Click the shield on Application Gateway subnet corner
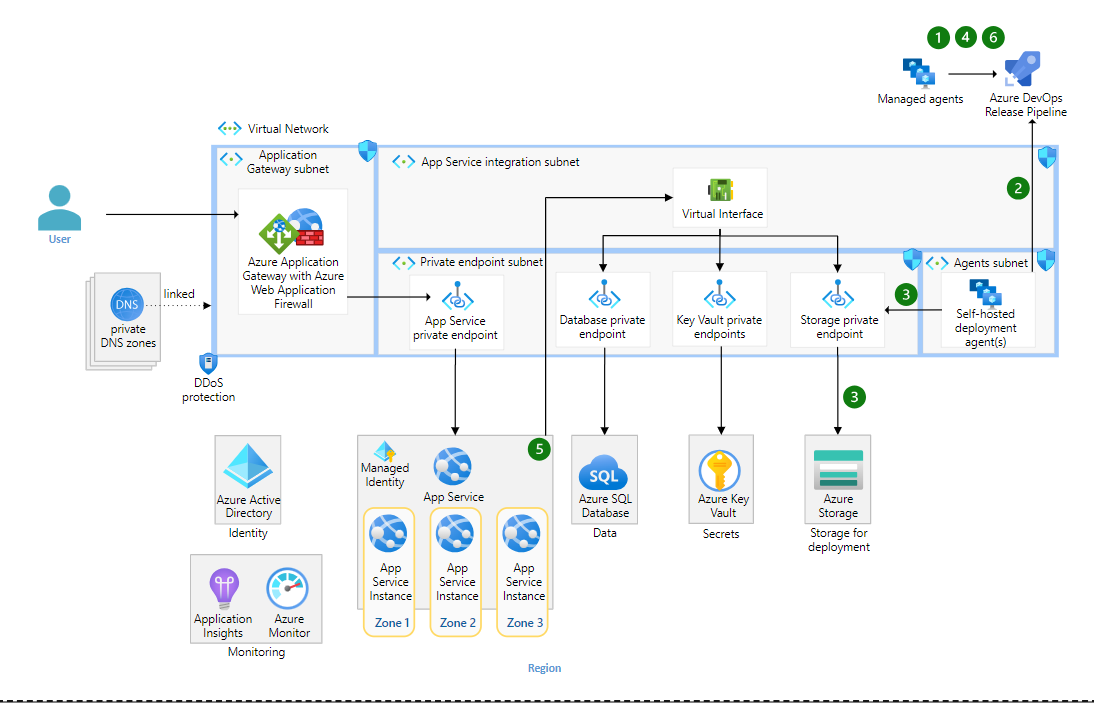 367,151
